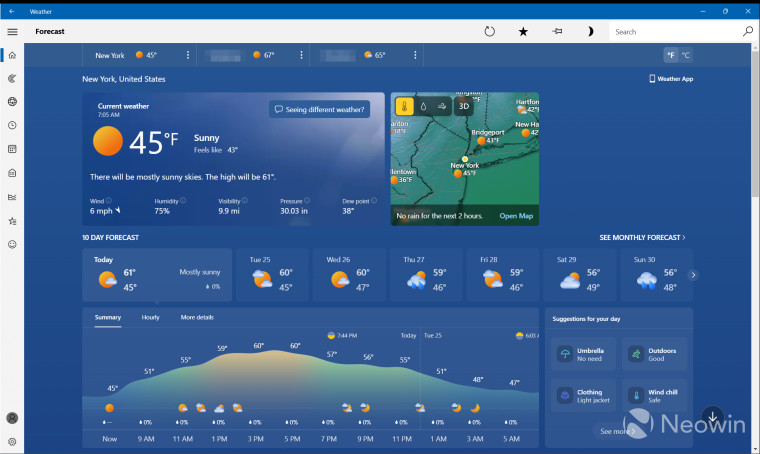This screenshot has width=760, height=454.
Task: Open options menu for 67° location
Action: point(301,55)
